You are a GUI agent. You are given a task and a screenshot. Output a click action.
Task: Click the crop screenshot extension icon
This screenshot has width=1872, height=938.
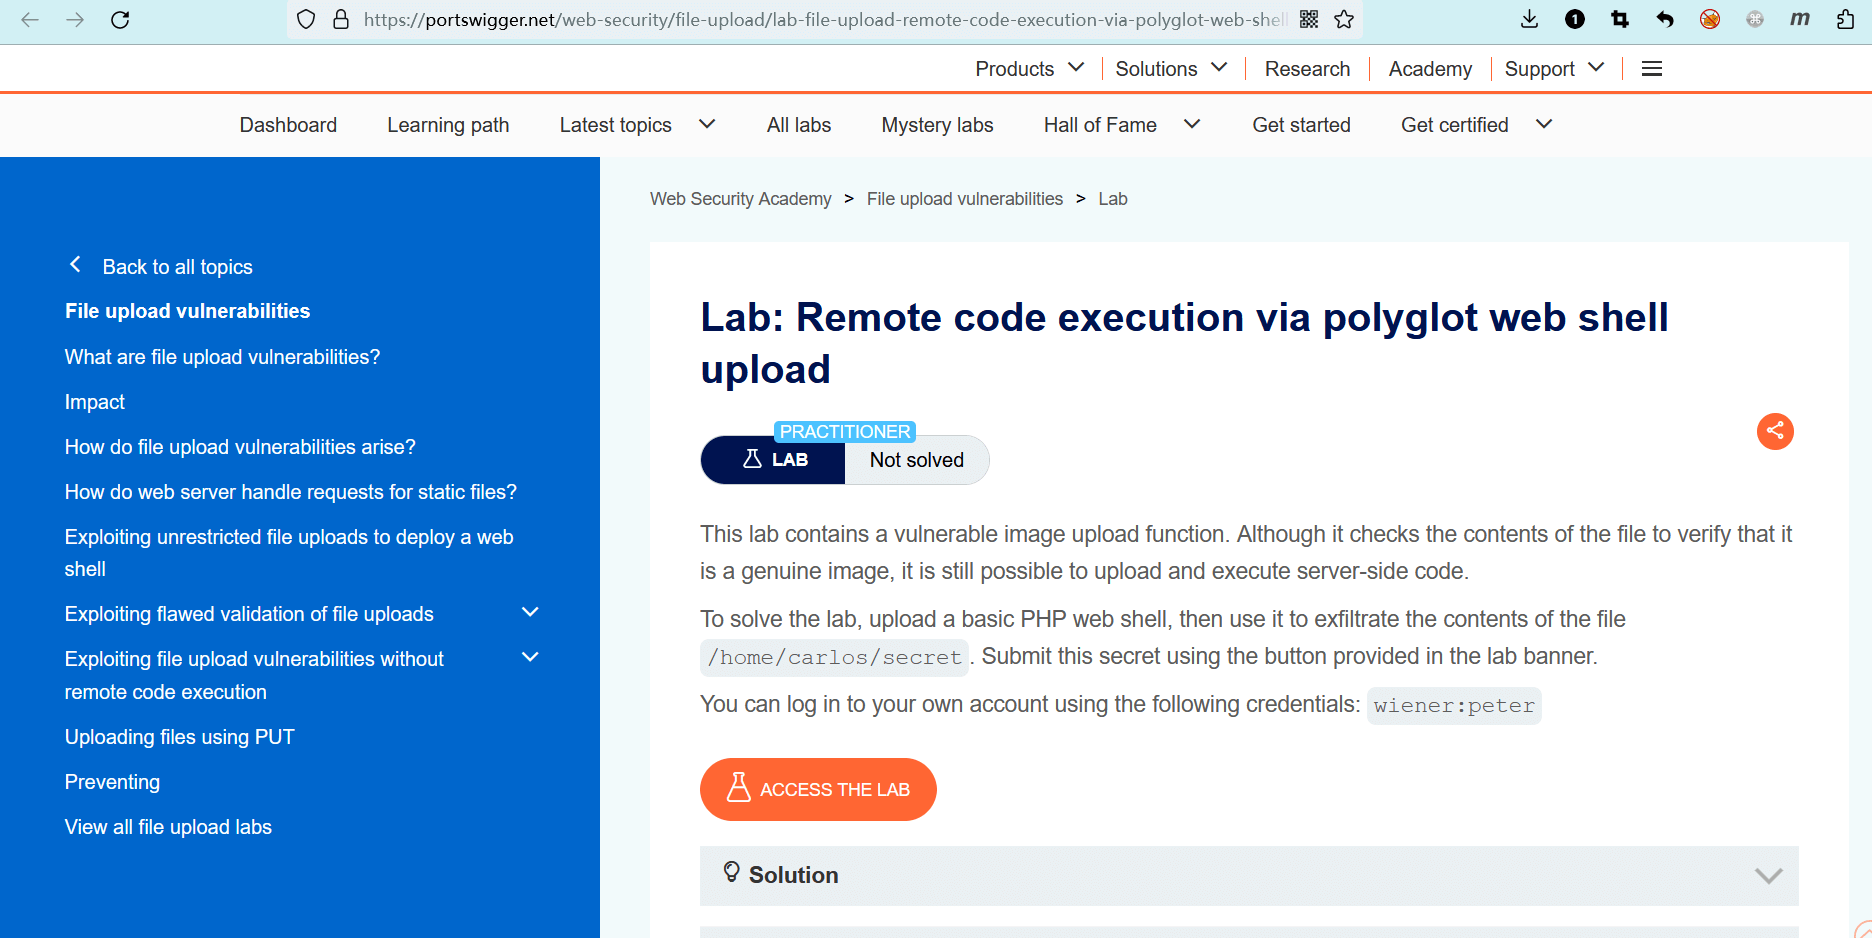click(1620, 20)
